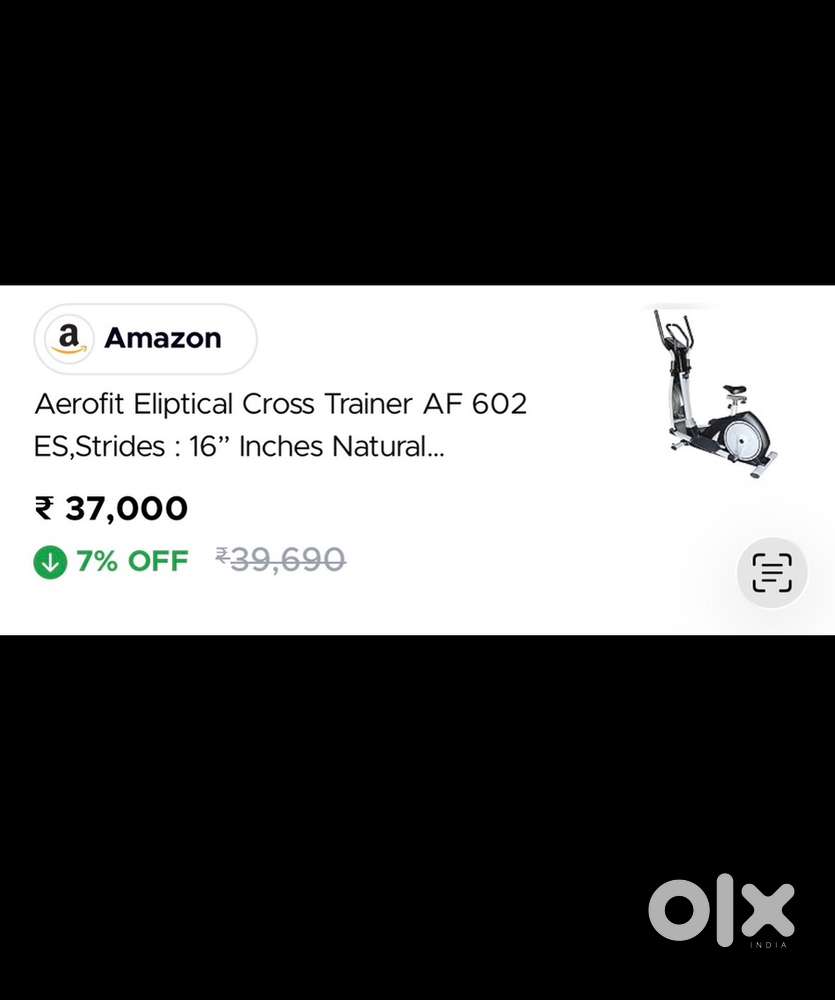Click the word 'Amazon' in the badge
835x1000 pixels.
[163, 338]
